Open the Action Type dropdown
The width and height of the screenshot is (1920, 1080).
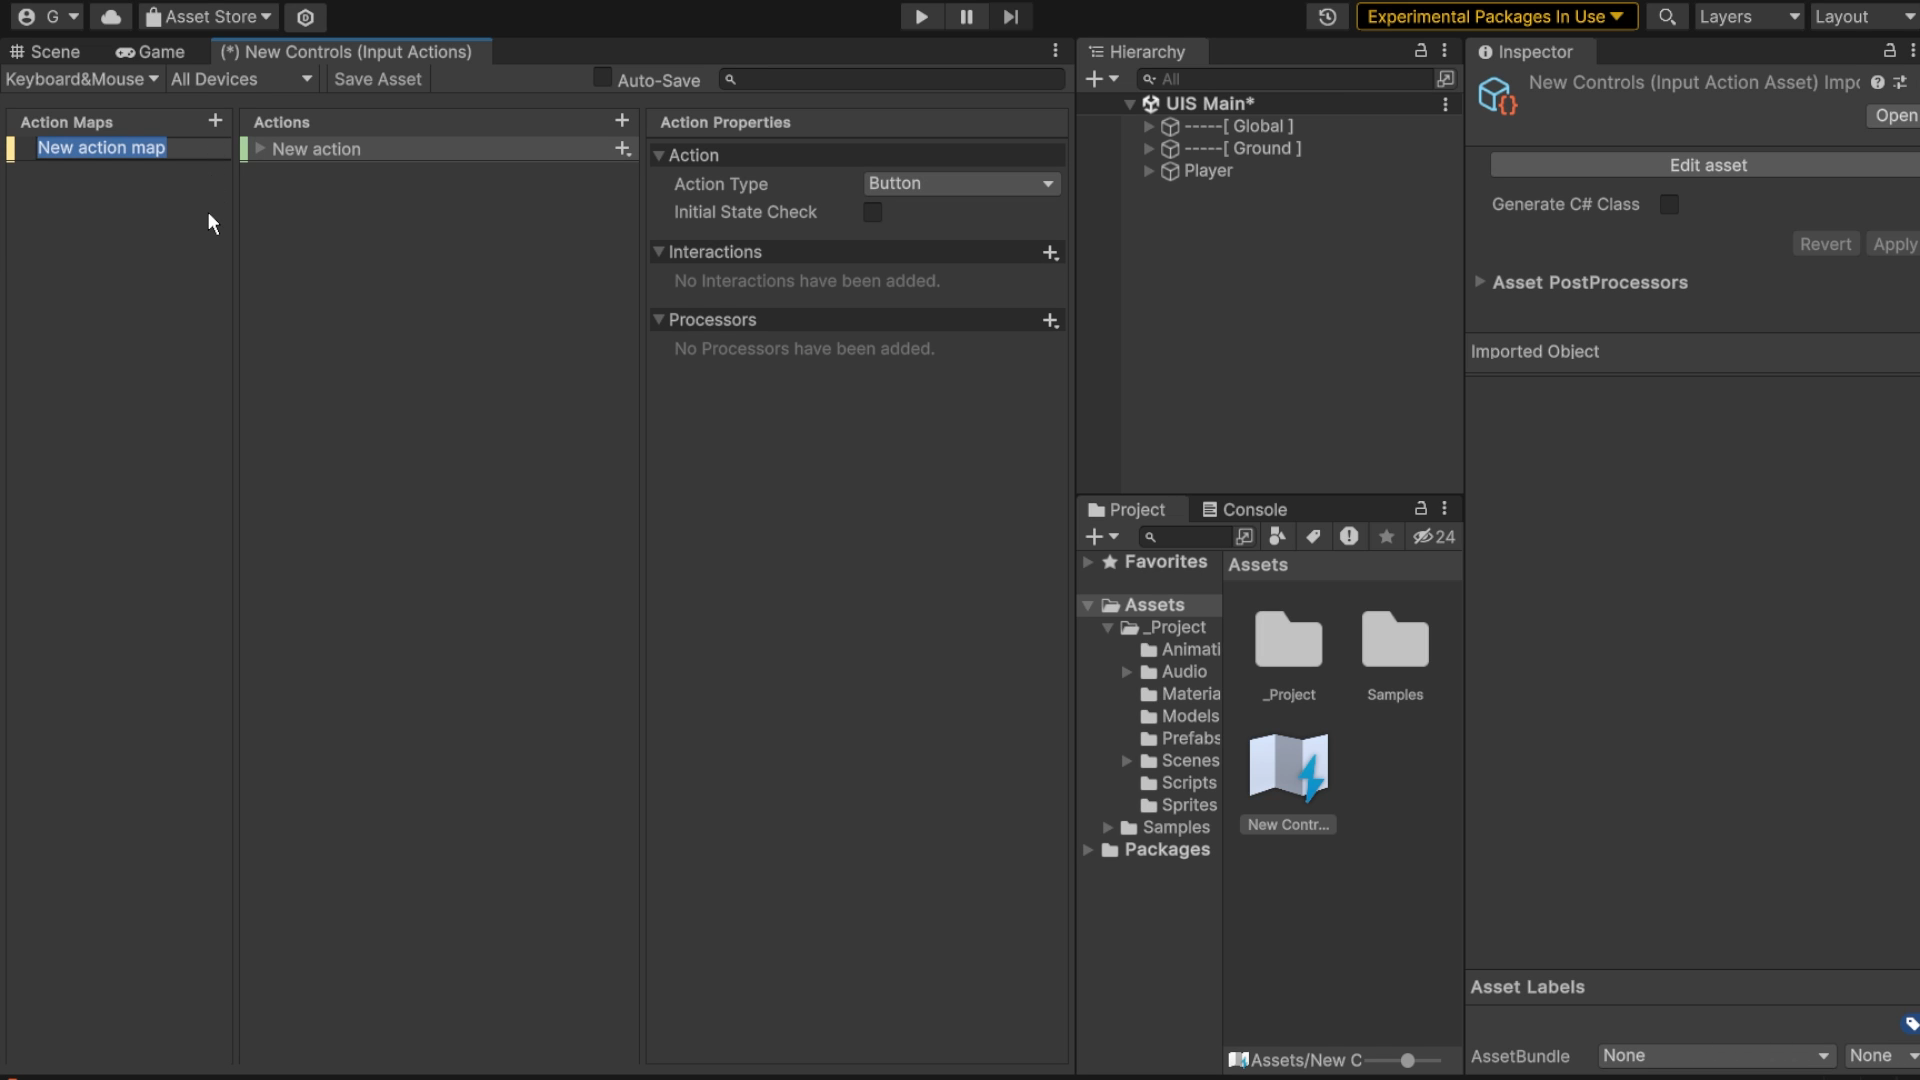click(961, 184)
